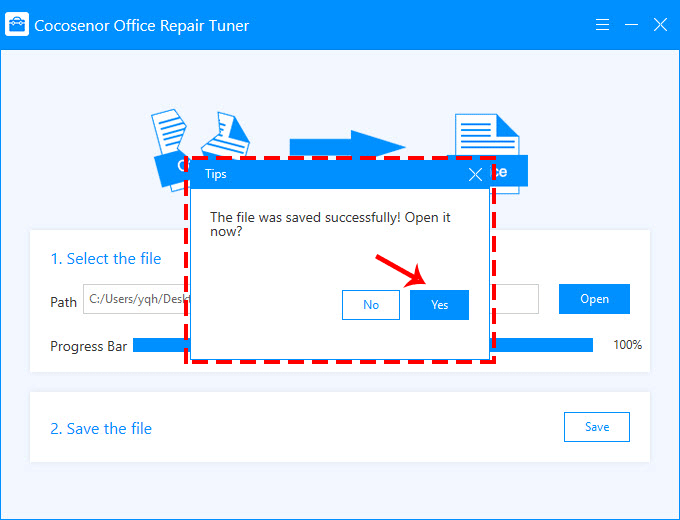Click No in the Tips dialog

(371, 305)
